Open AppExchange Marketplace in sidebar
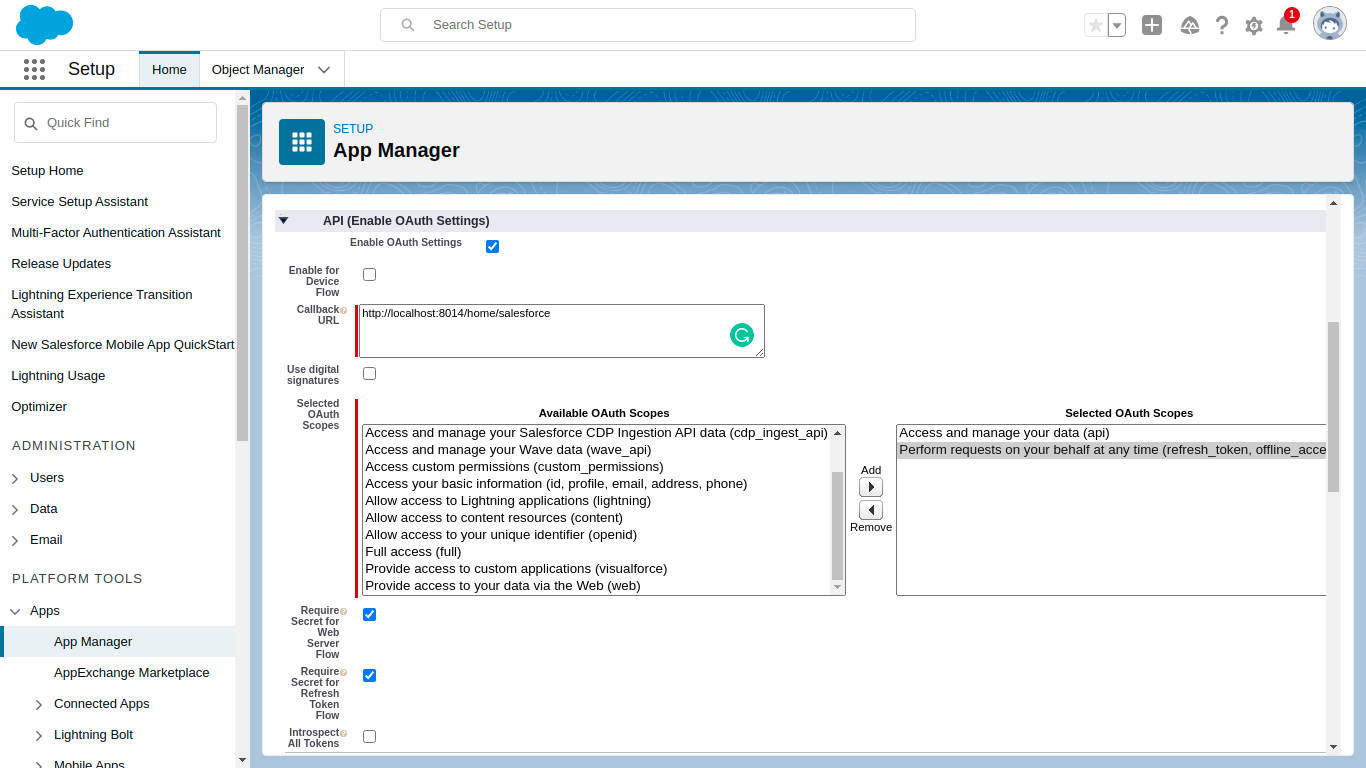 click(132, 673)
